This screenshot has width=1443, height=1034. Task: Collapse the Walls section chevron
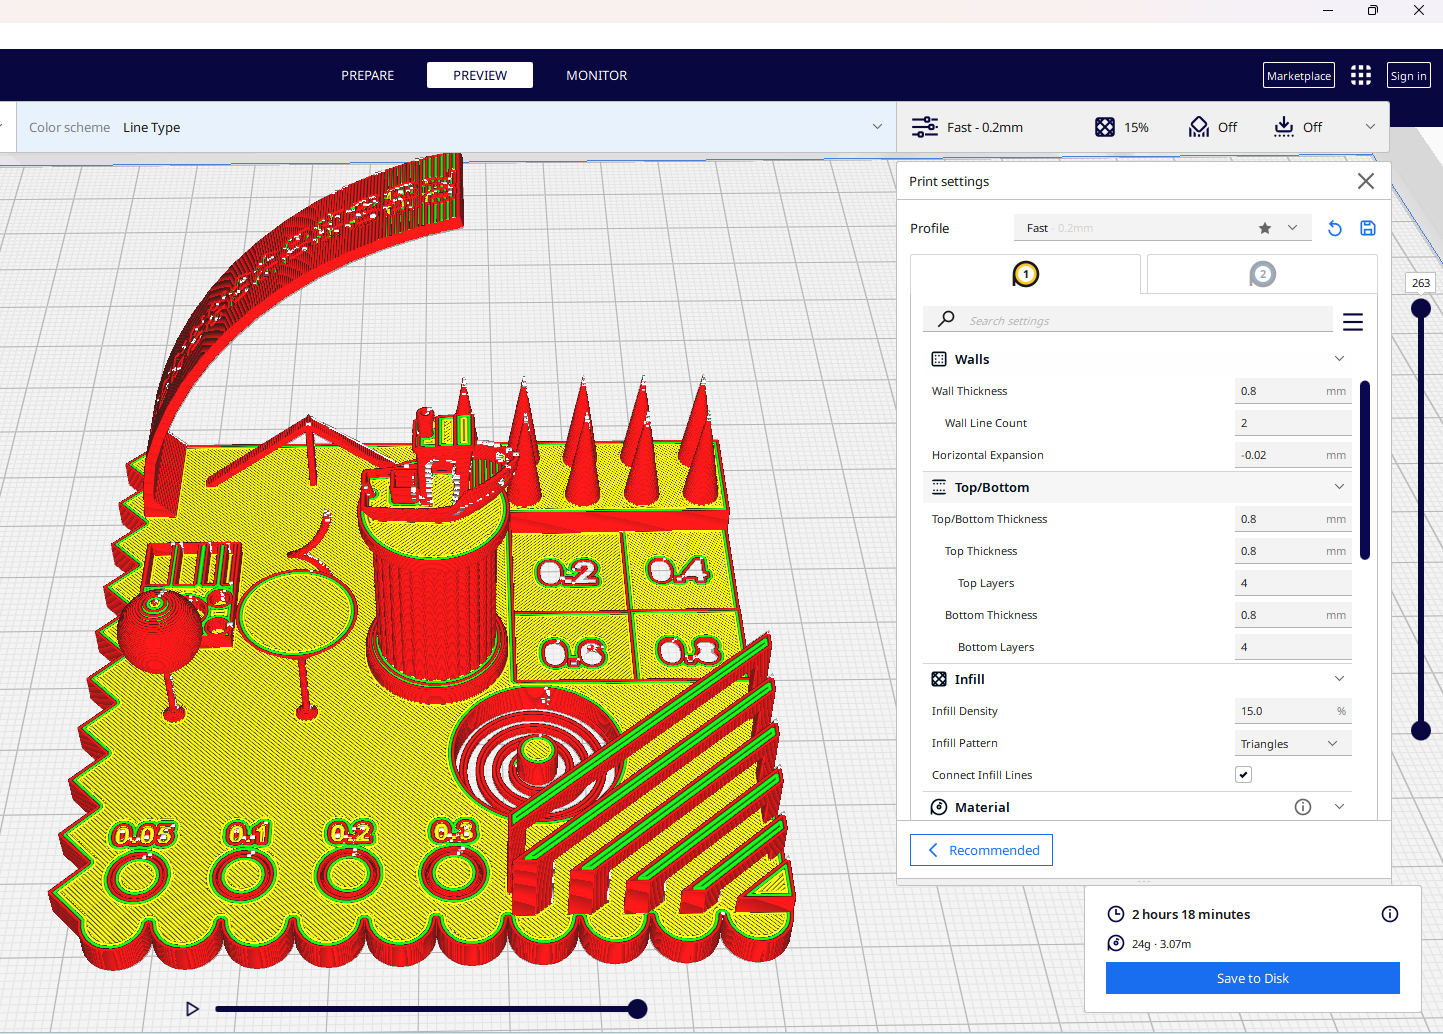pyautogui.click(x=1340, y=359)
